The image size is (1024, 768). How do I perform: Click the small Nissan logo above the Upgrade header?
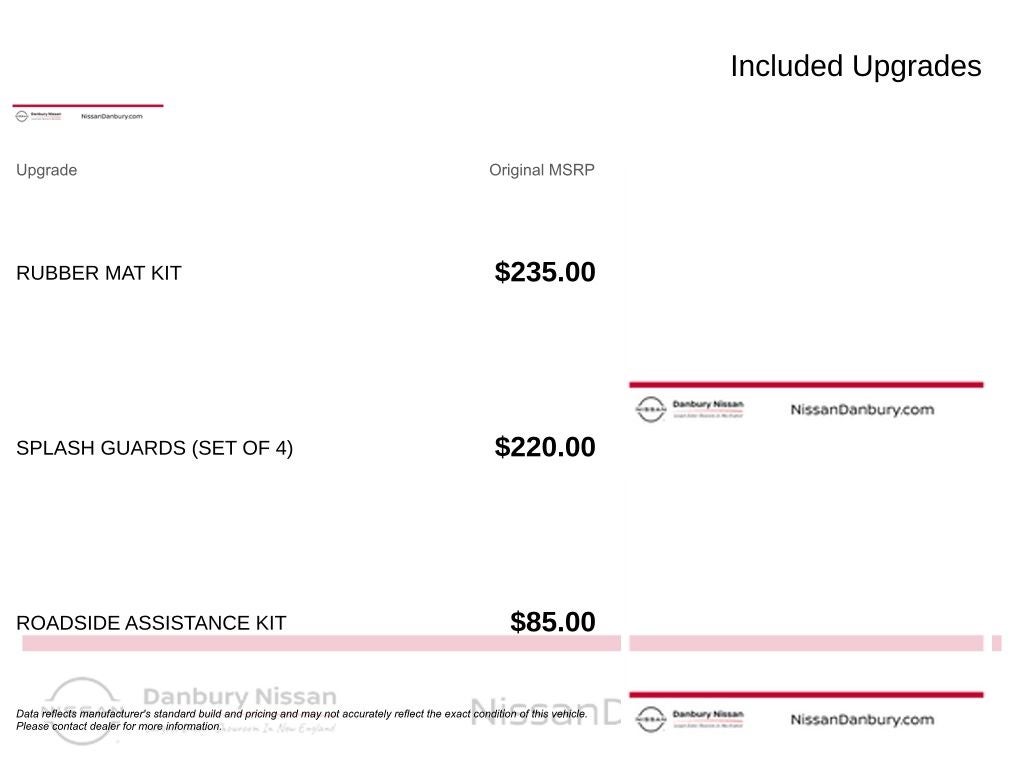[22, 116]
